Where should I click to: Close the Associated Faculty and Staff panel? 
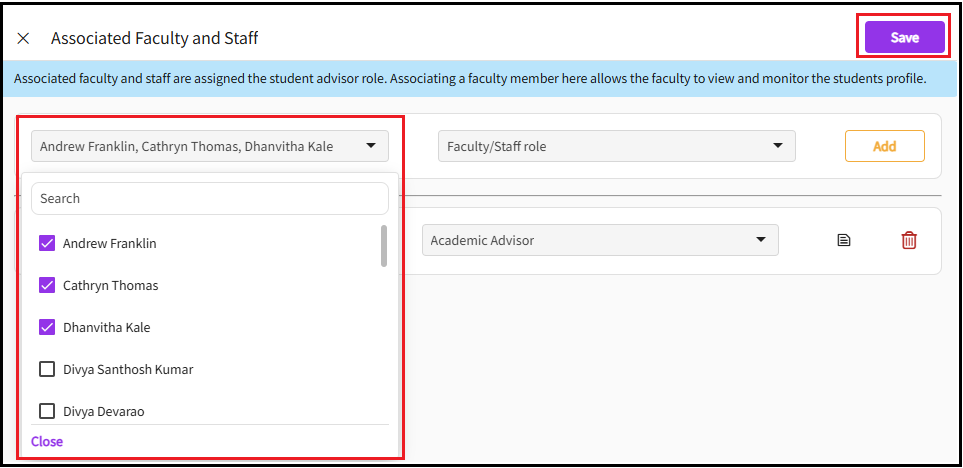click(23, 38)
